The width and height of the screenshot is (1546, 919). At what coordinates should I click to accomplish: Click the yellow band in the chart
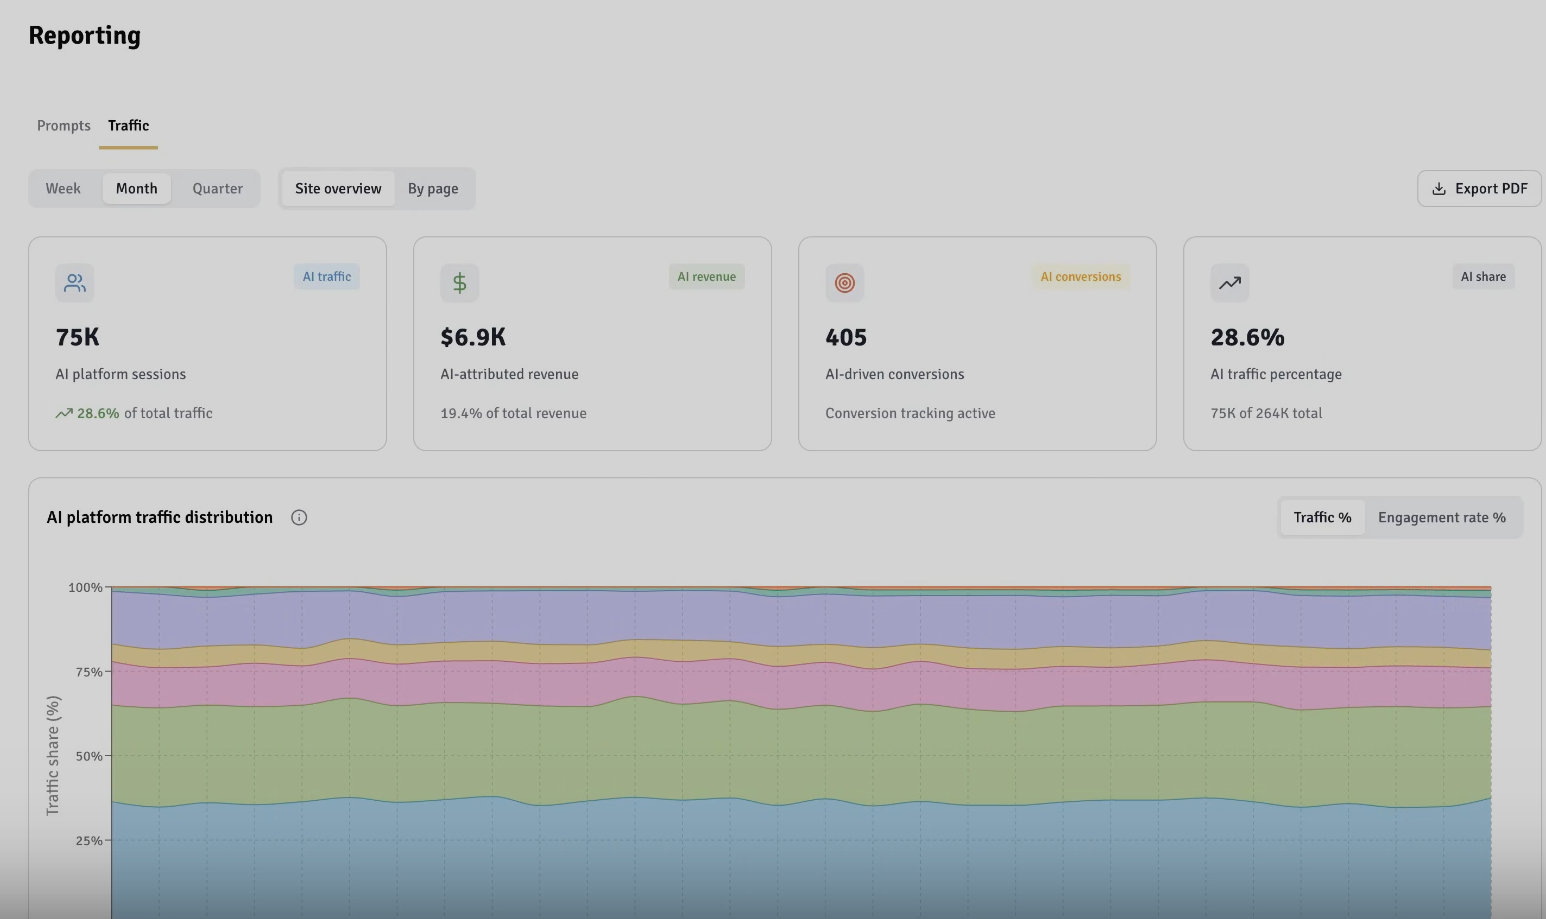[x=800, y=653]
